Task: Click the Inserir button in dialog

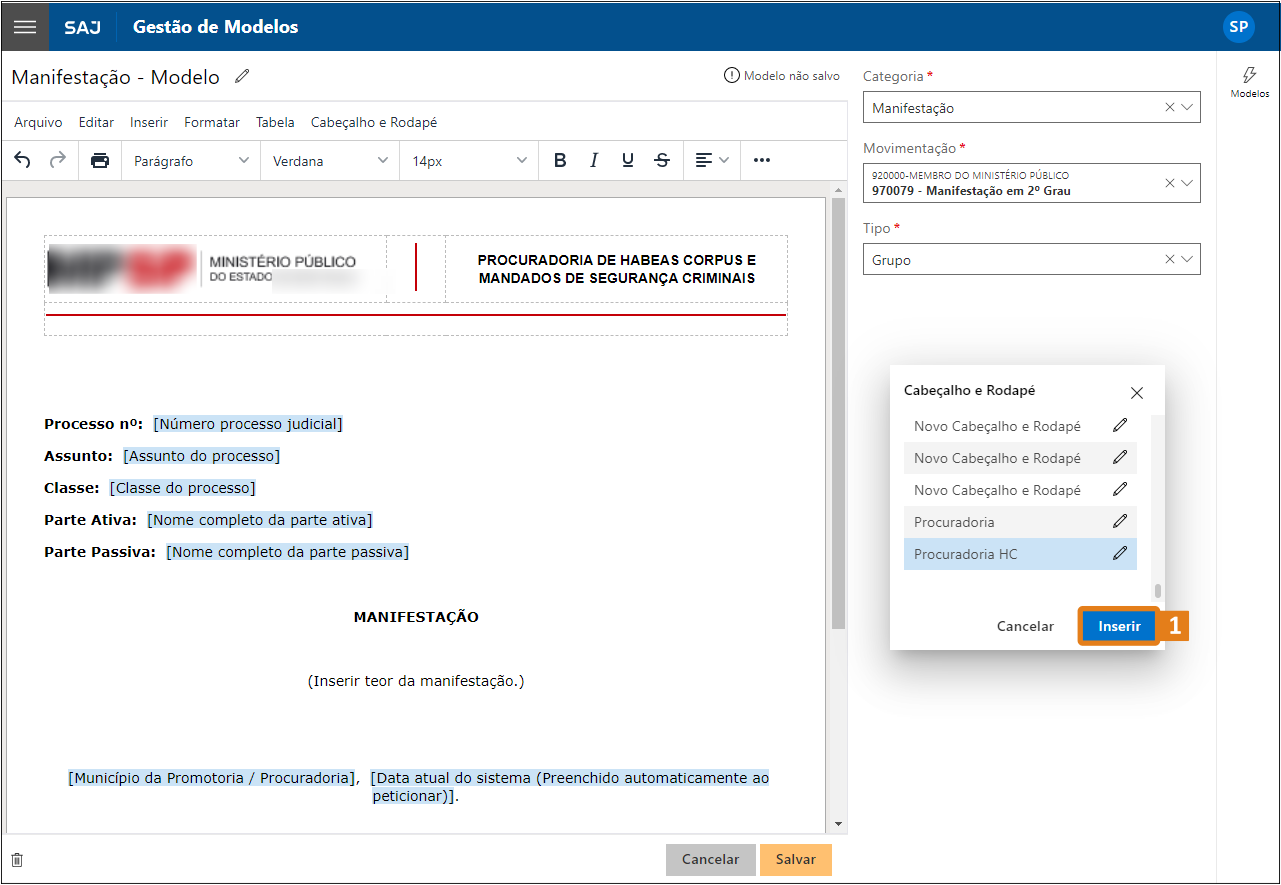Action: click(1119, 626)
